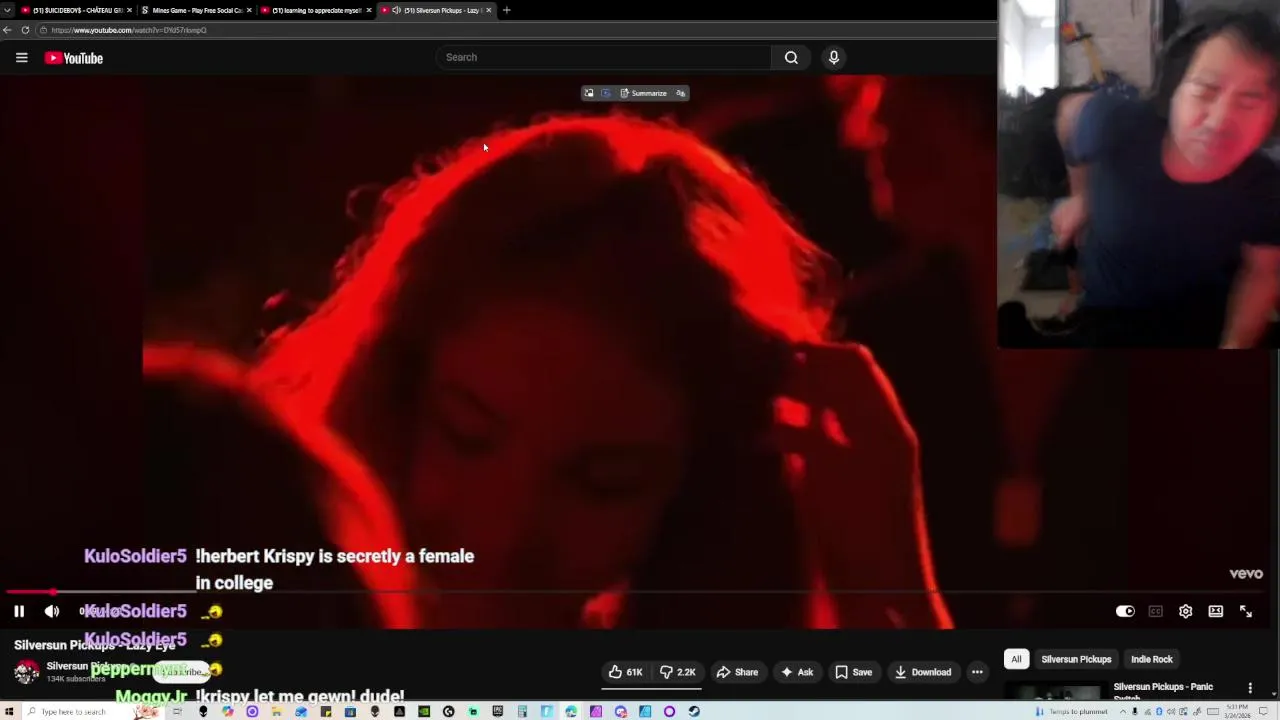Open the Ask AI button
This screenshot has height=720, width=1280.
point(796,672)
